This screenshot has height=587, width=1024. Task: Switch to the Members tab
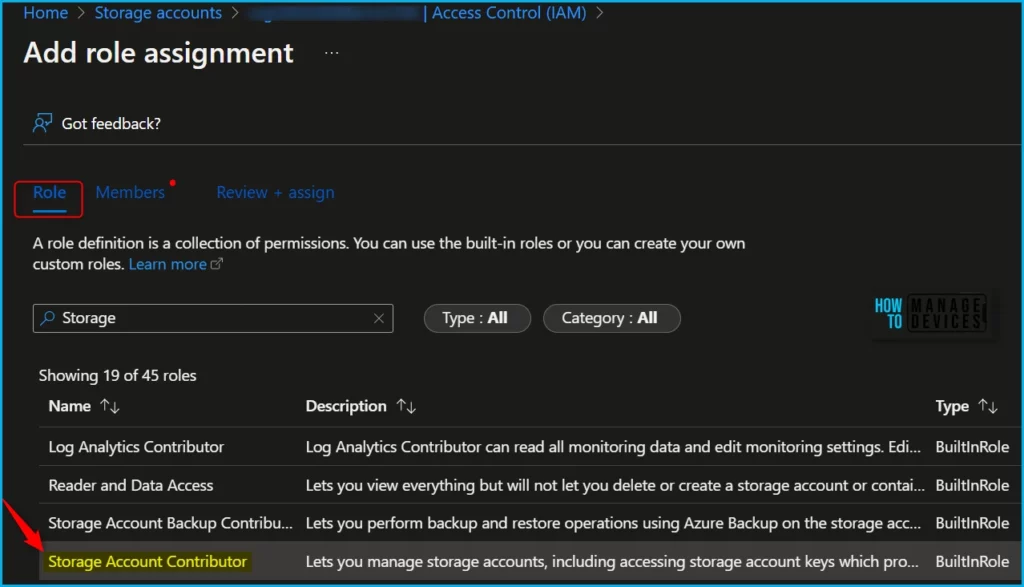click(130, 193)
